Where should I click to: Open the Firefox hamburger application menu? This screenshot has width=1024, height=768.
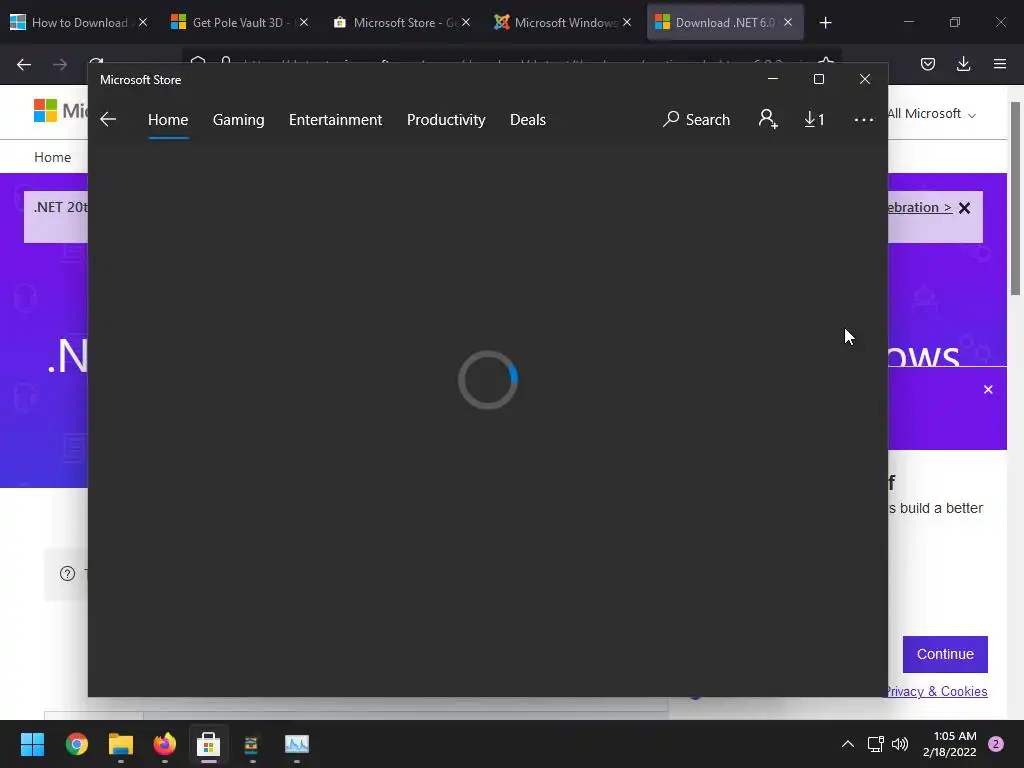click(x=1000, y=64)
